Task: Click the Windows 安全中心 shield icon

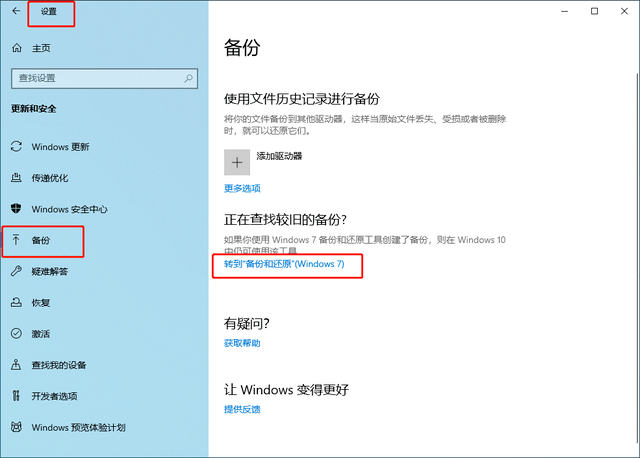Action: pyautogui.click(x=16, y=209)
